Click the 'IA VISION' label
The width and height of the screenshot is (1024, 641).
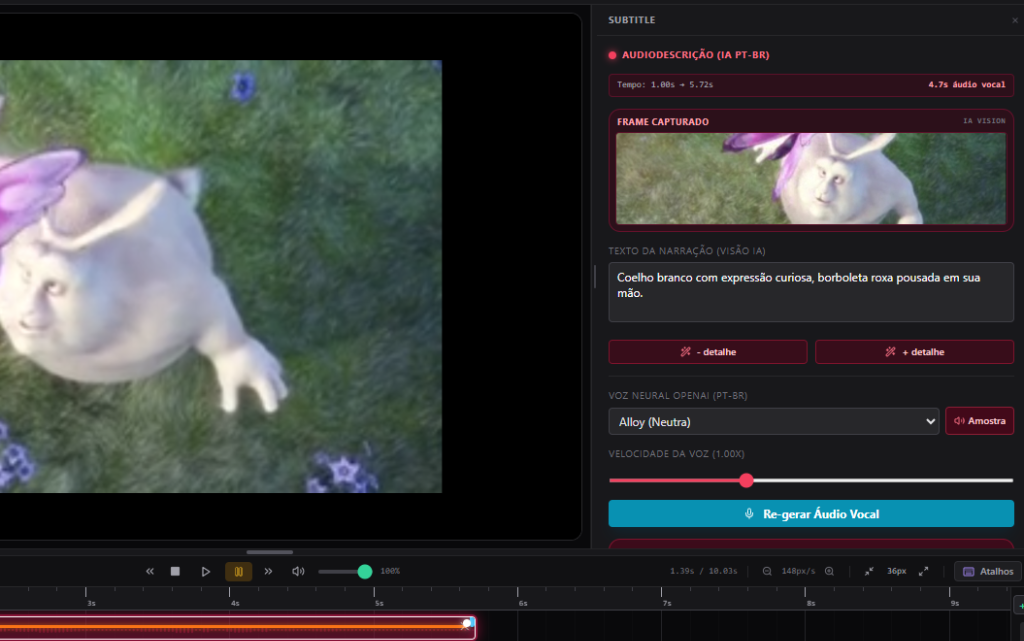pyautogui.click(x=984, y=121)
